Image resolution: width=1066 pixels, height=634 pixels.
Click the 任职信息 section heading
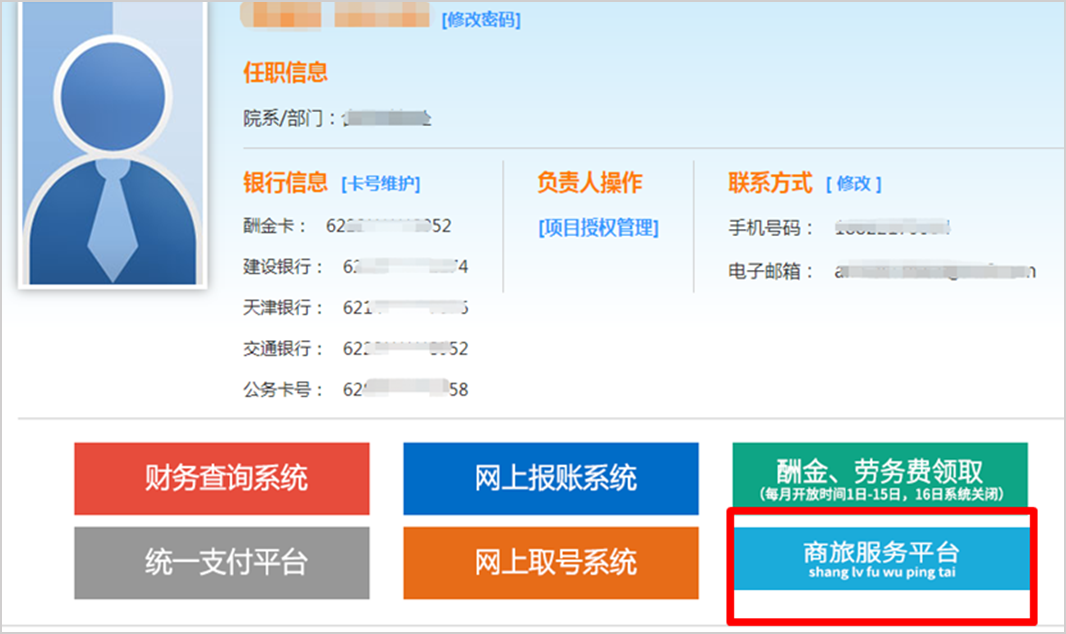click(285, 73)
